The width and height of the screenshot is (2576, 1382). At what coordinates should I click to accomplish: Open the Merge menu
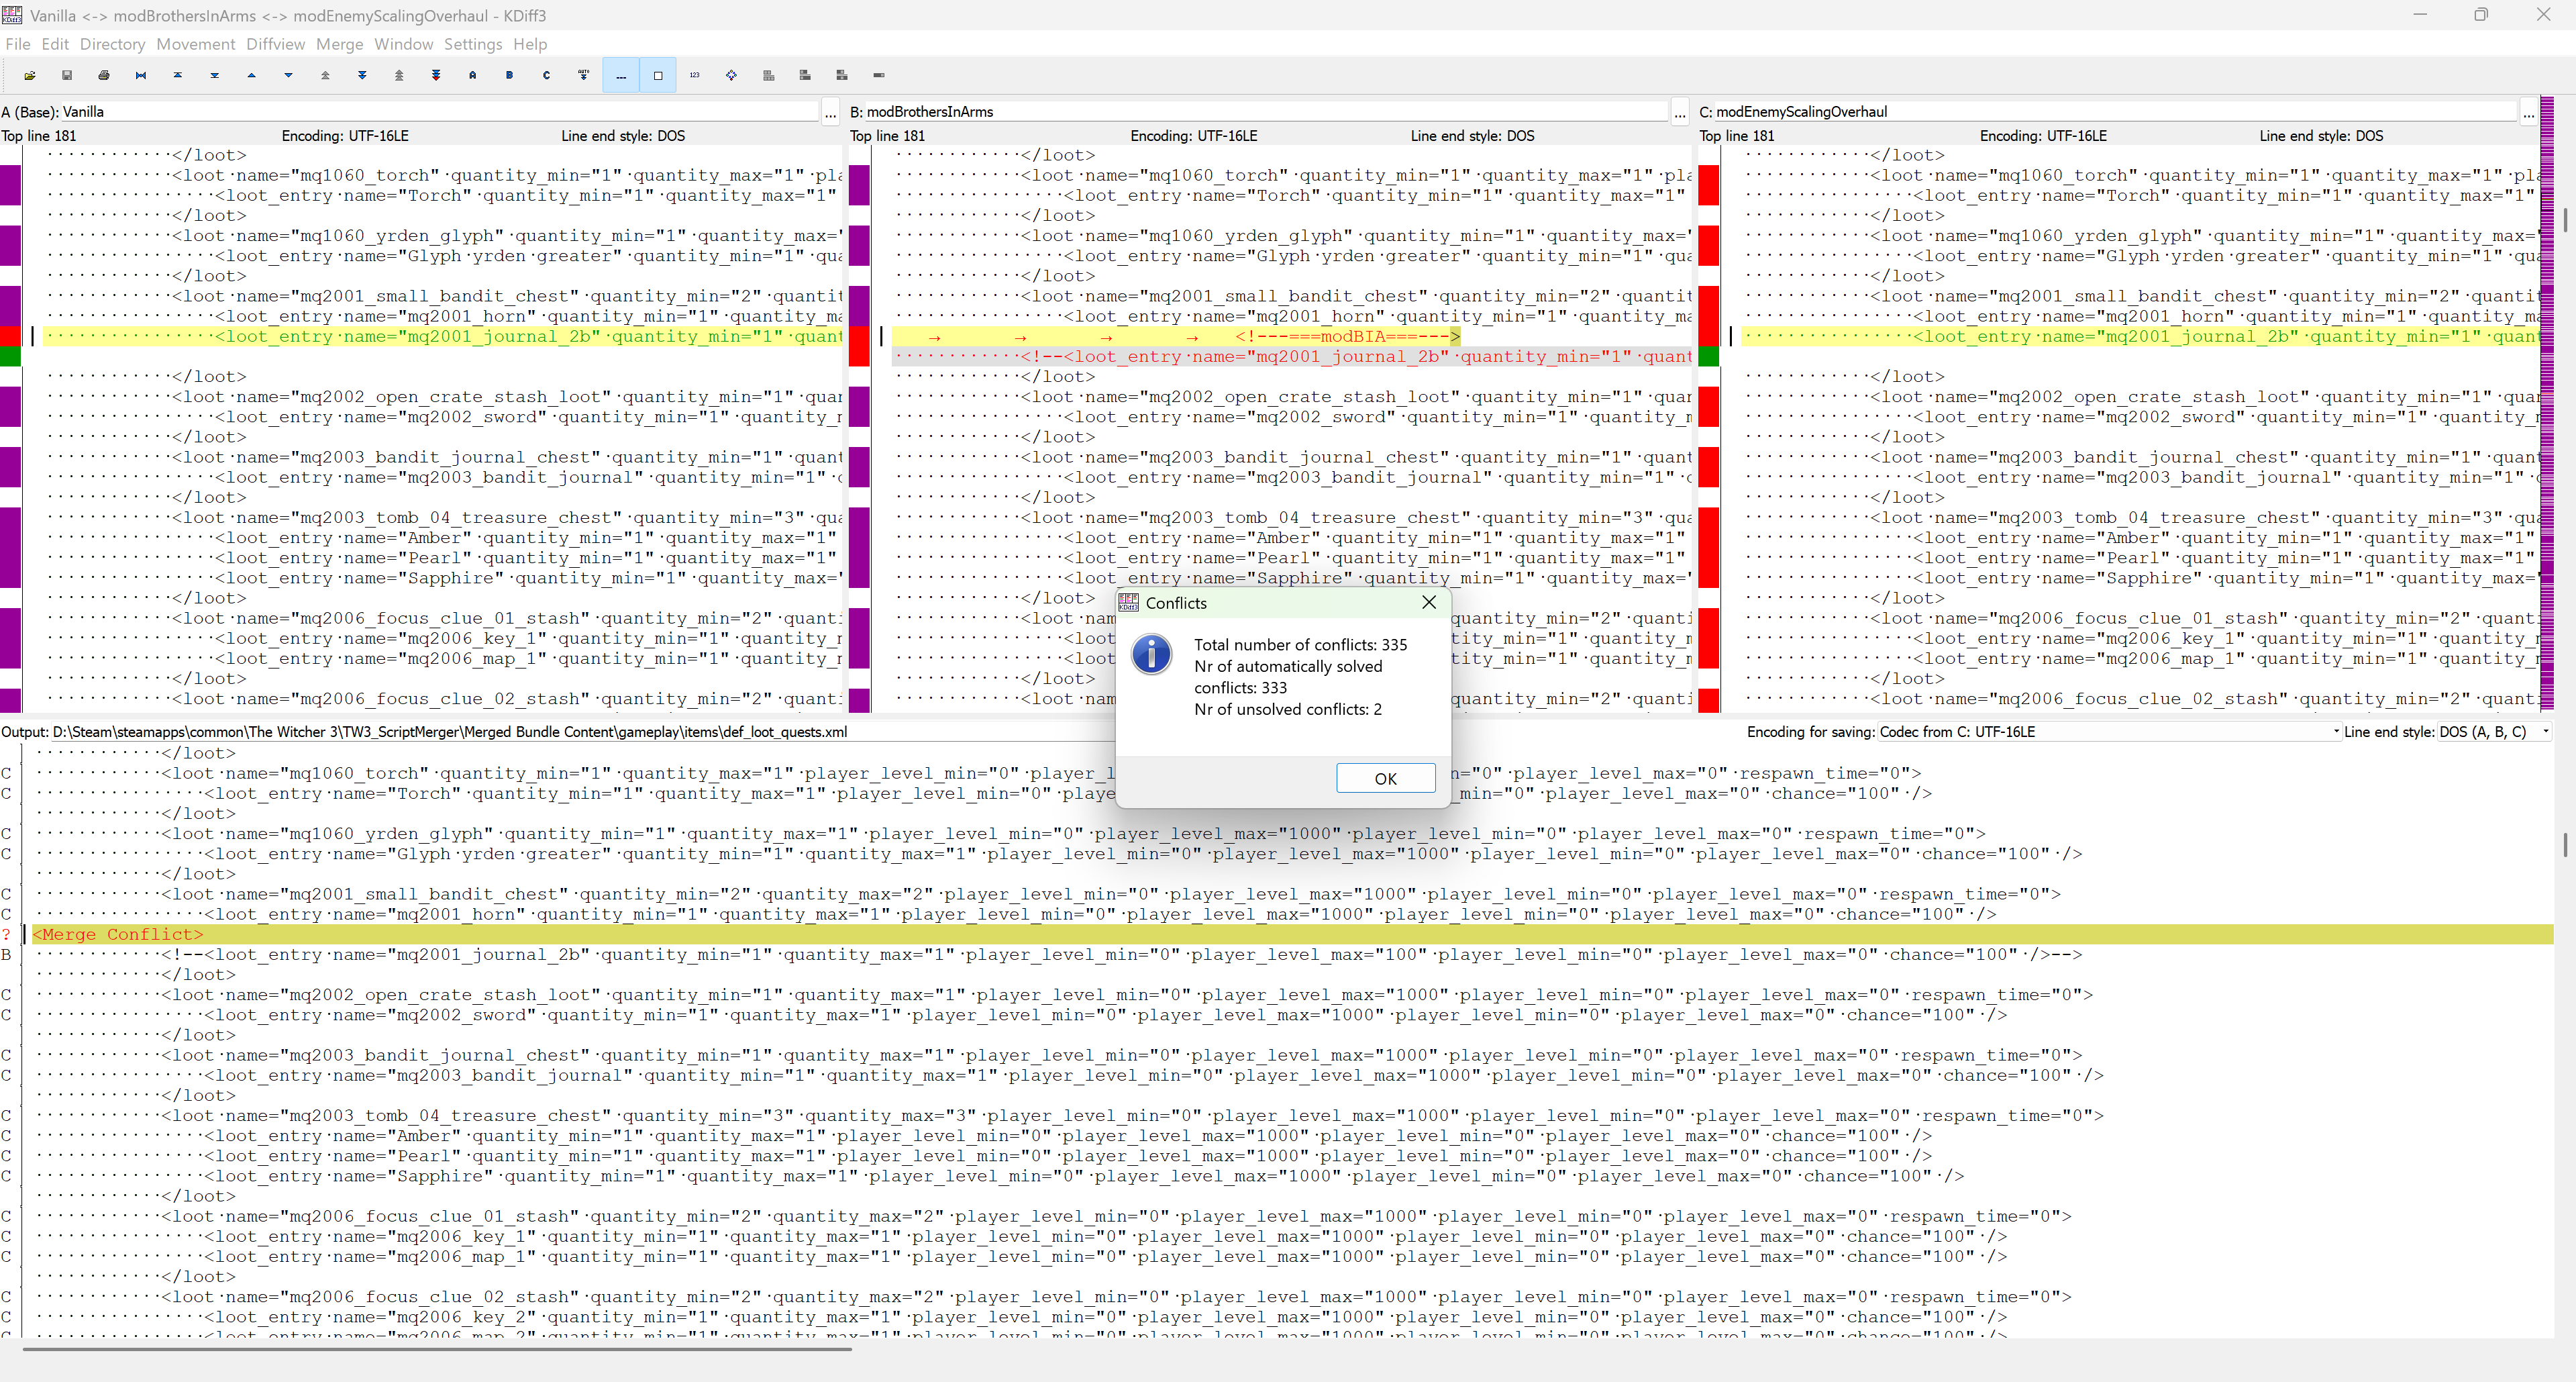point(339,44)
